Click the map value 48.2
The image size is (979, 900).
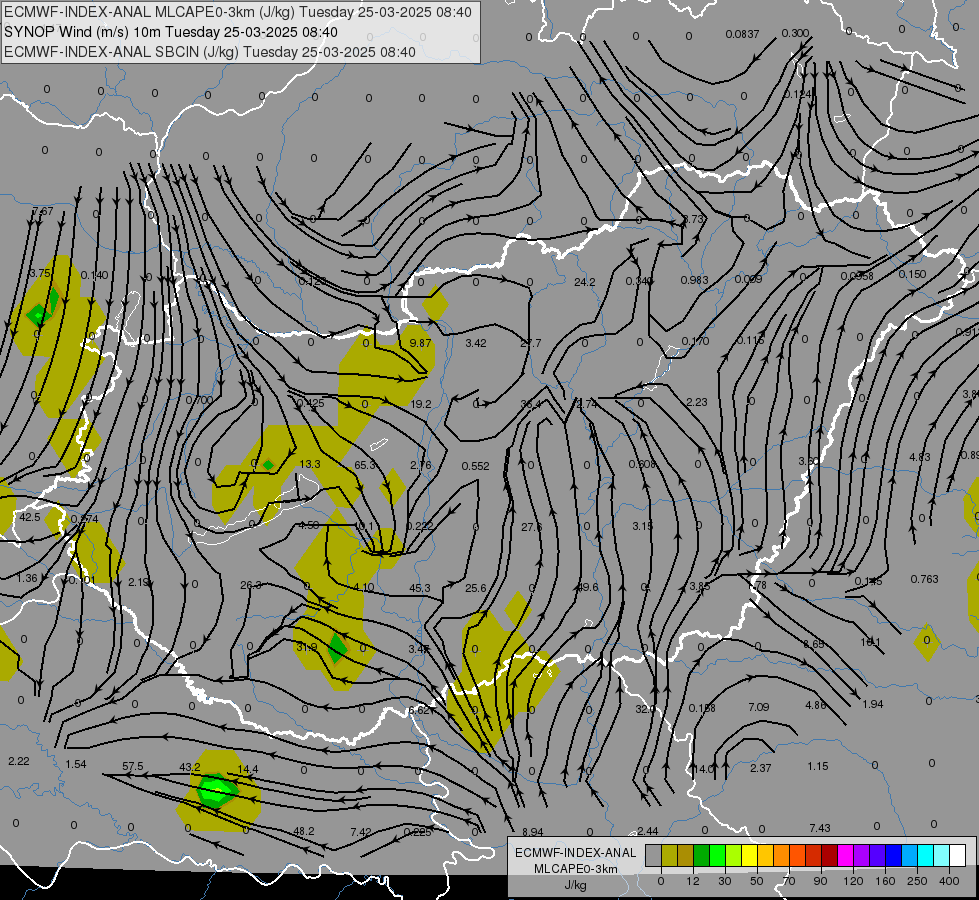(x=303, y=831)
